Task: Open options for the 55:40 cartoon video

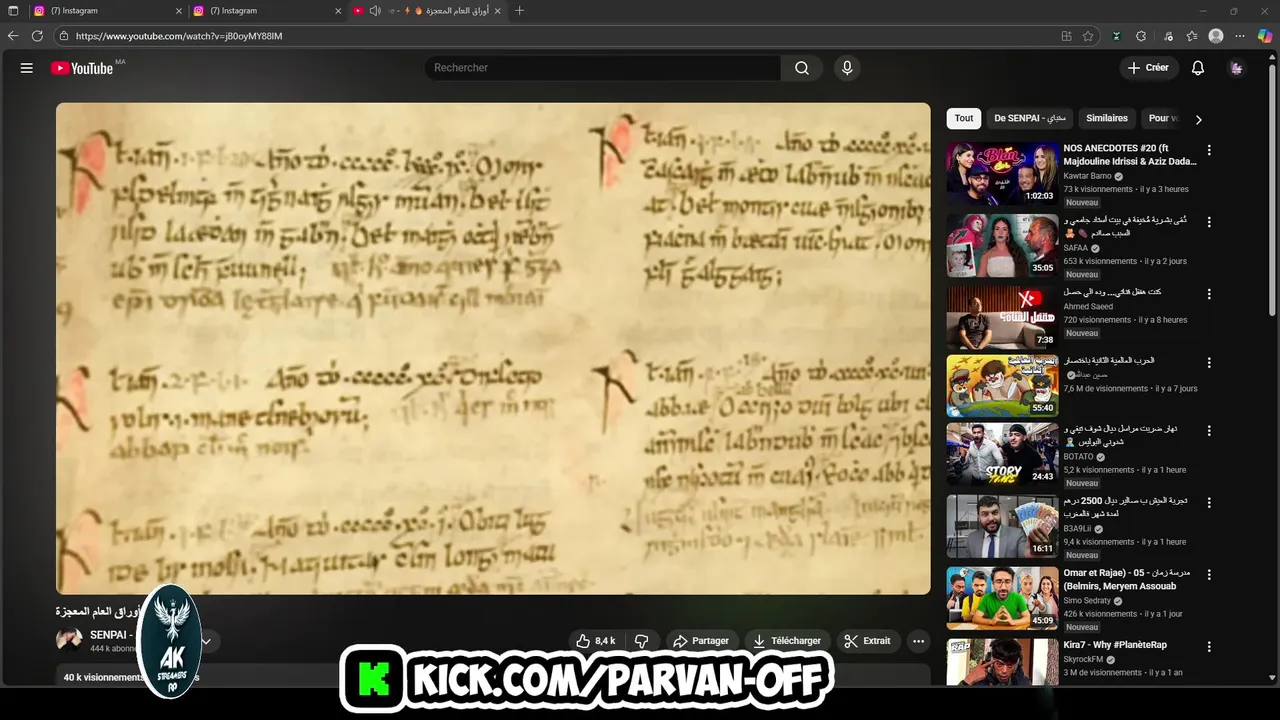Action: point(1209,363)
